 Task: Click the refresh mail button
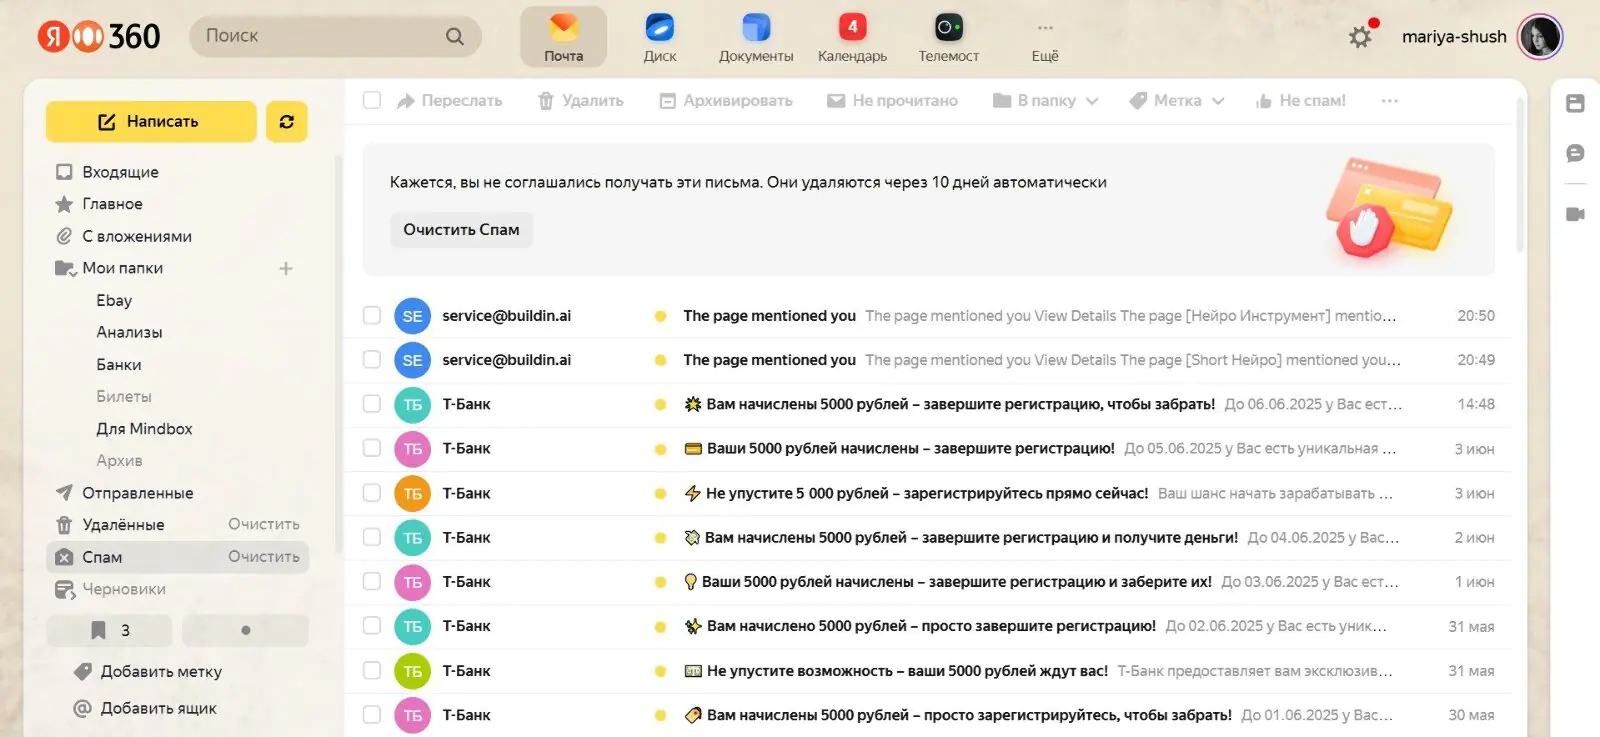pos(287,121)
